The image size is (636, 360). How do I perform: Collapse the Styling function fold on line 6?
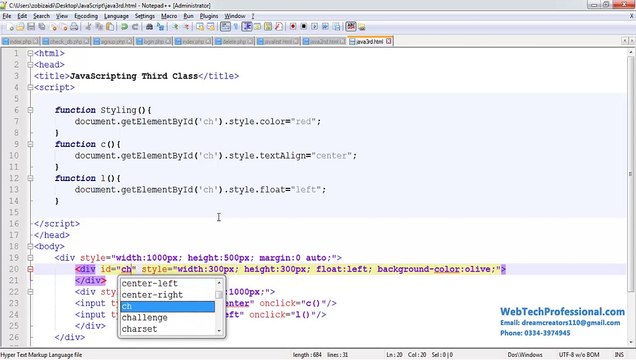pos(30,110)
